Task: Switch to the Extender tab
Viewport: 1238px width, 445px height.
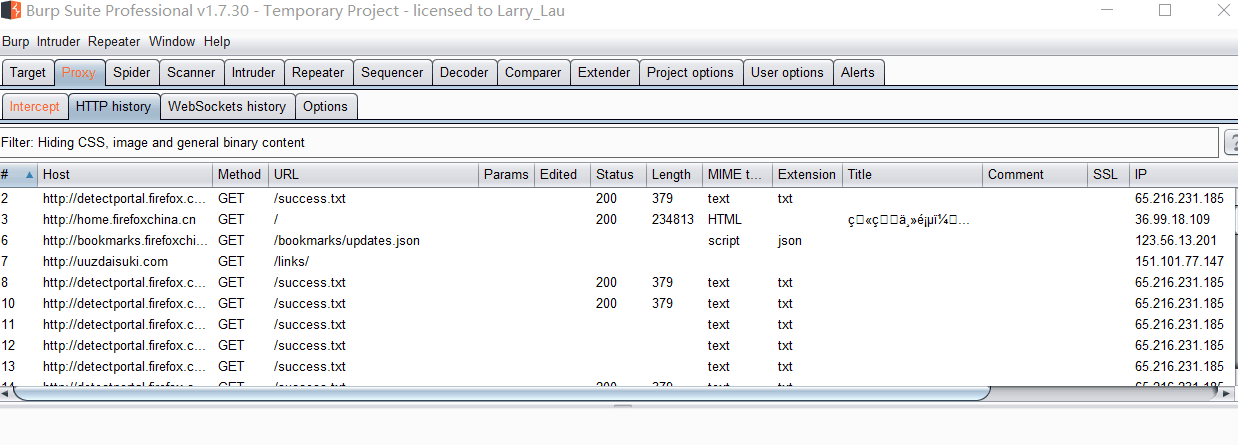Action: [x=604, y=72]
